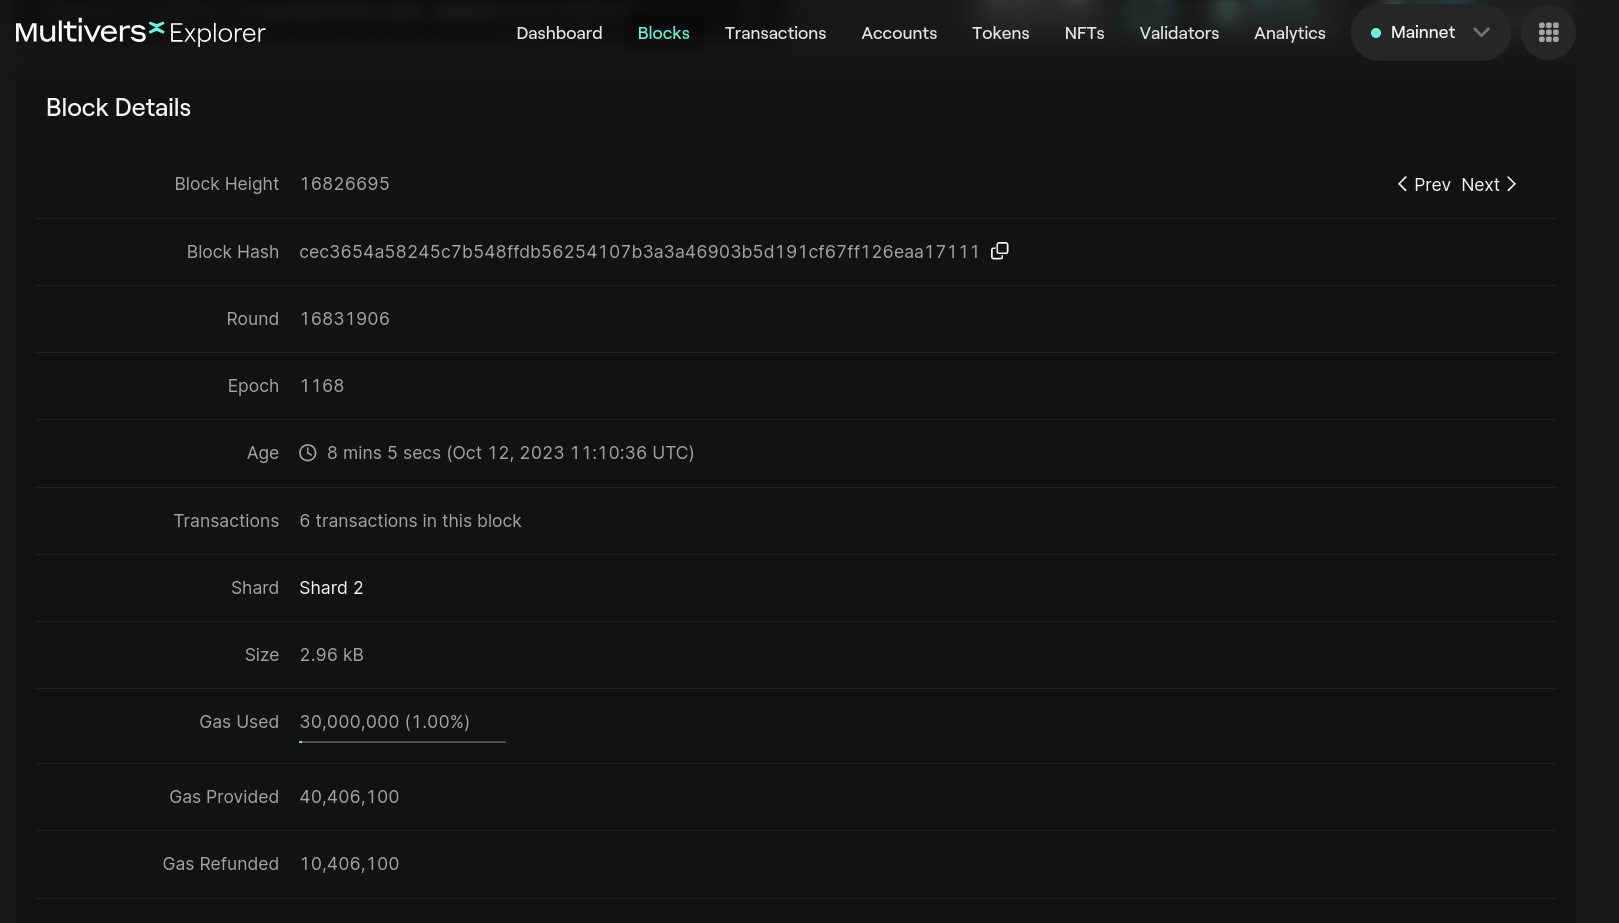This screenshot has height=923, width=1619.
Task: Click the green Mainnet status dot
Action: tap(1376, 33)
